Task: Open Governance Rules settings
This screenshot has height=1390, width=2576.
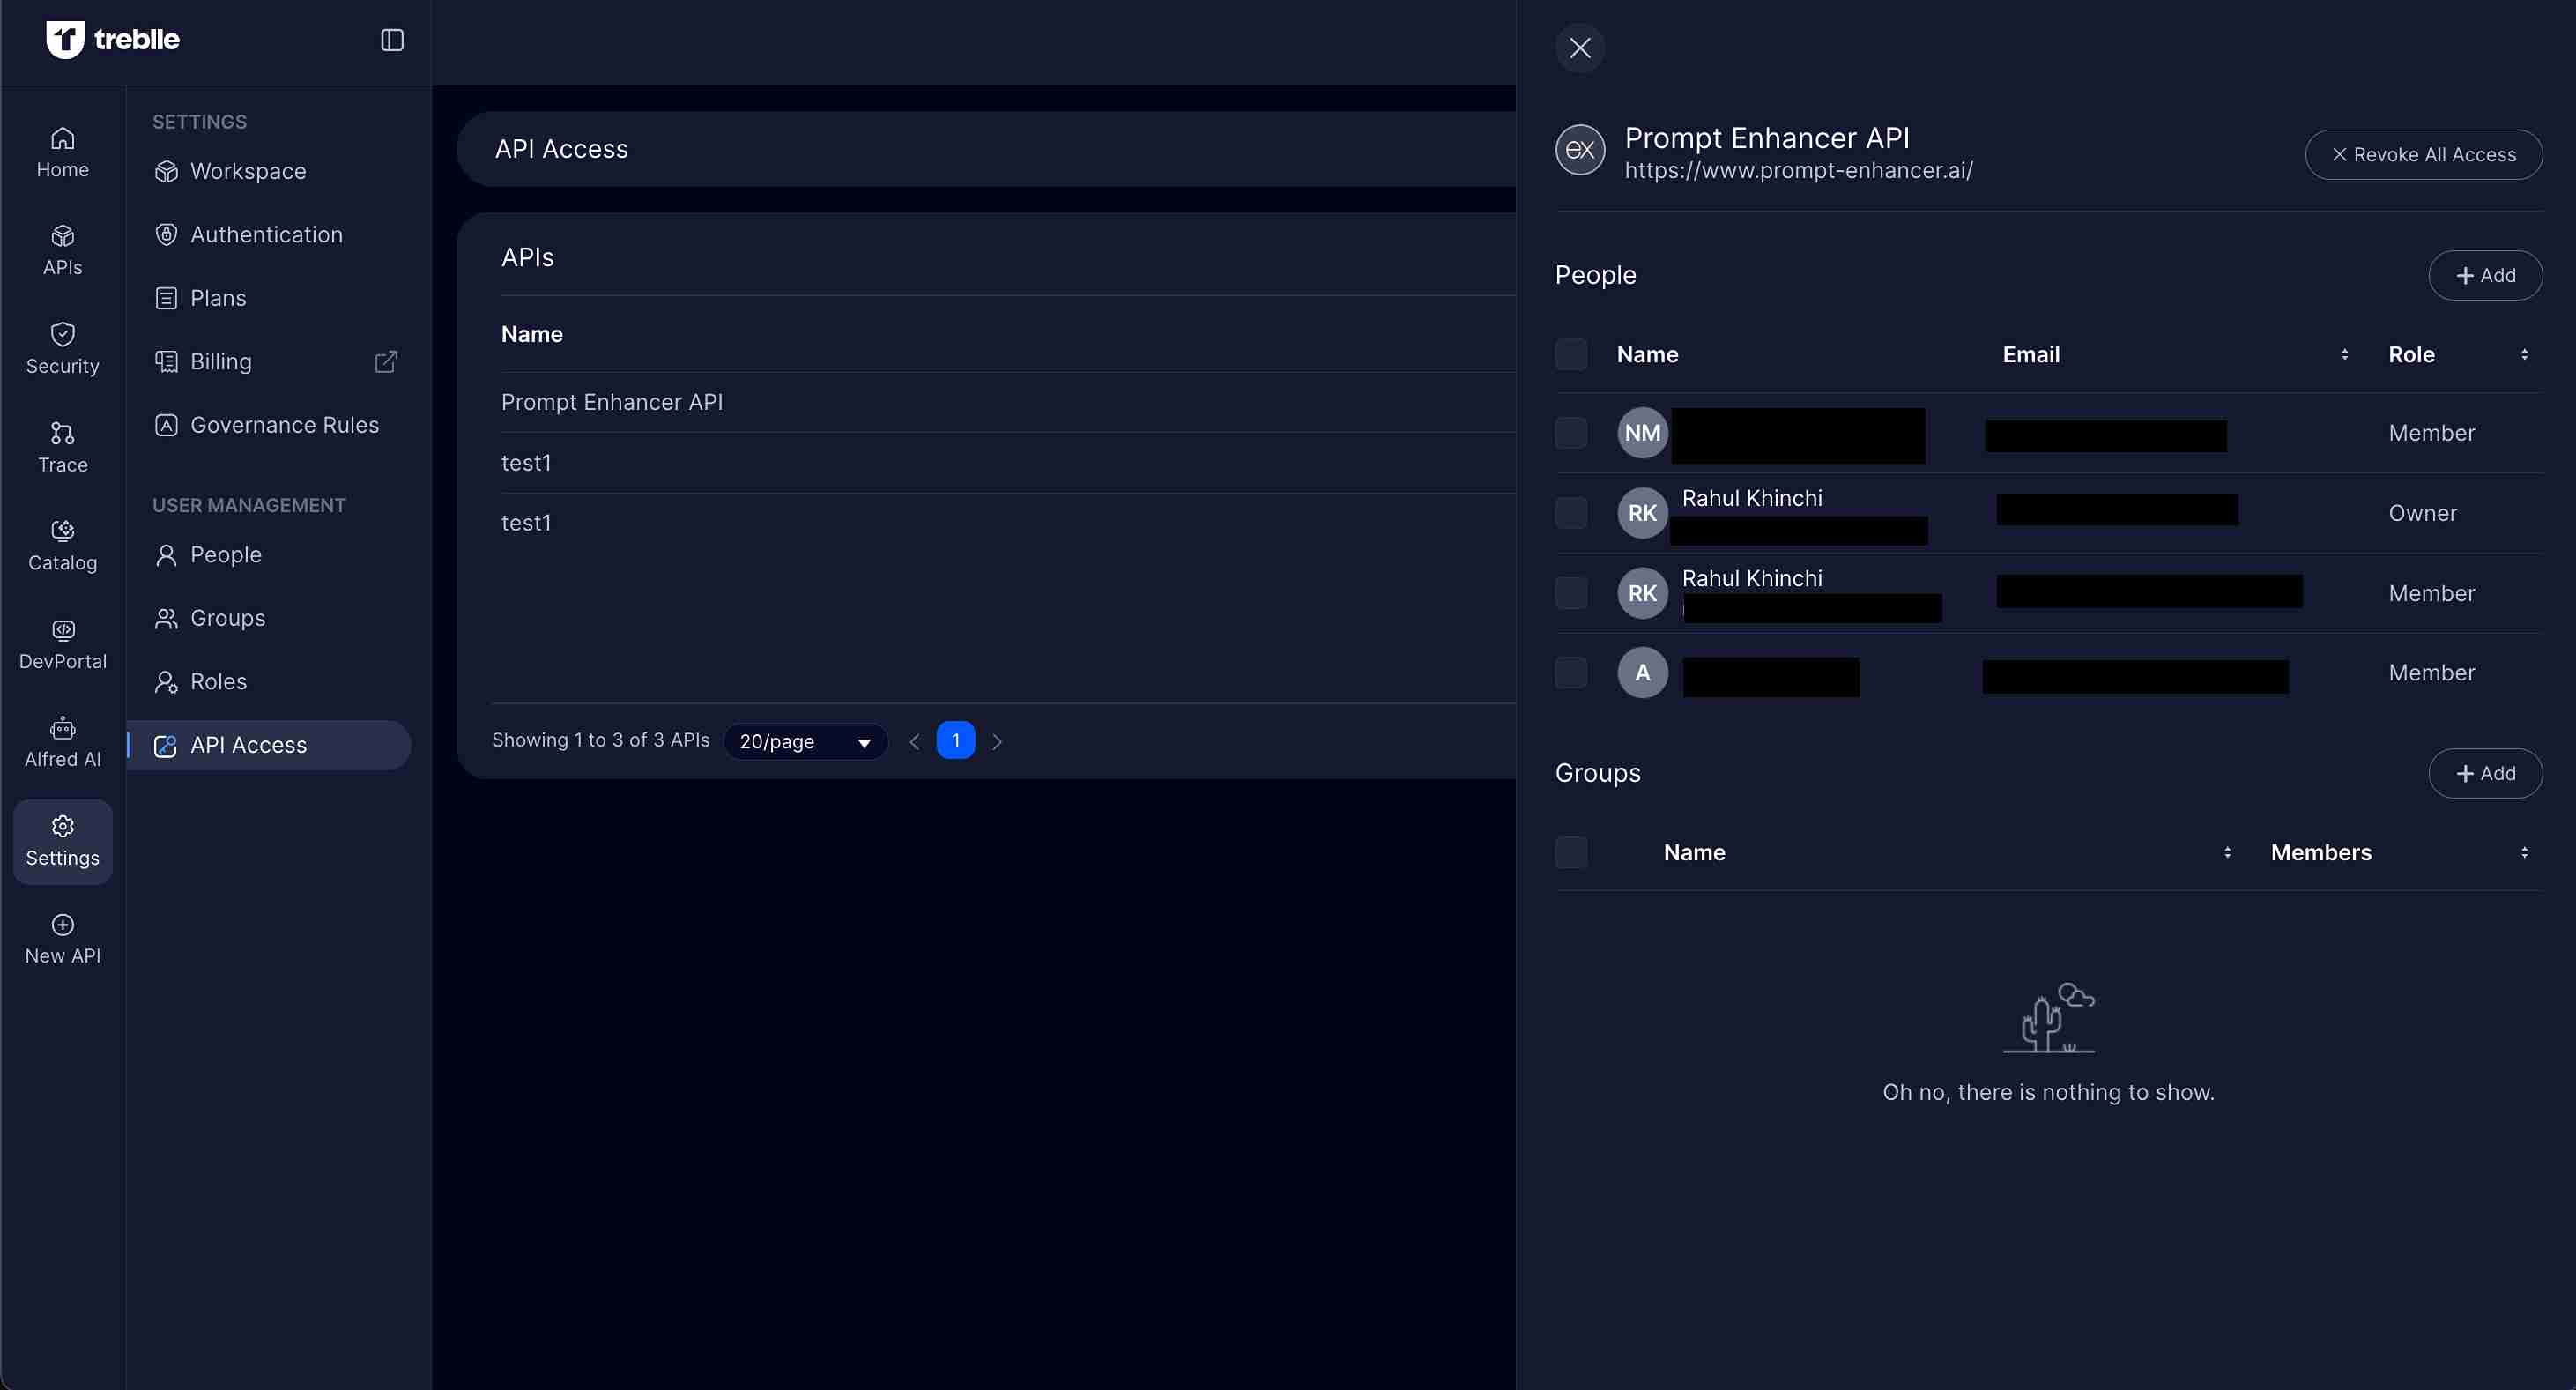Action: pos(284,424)
